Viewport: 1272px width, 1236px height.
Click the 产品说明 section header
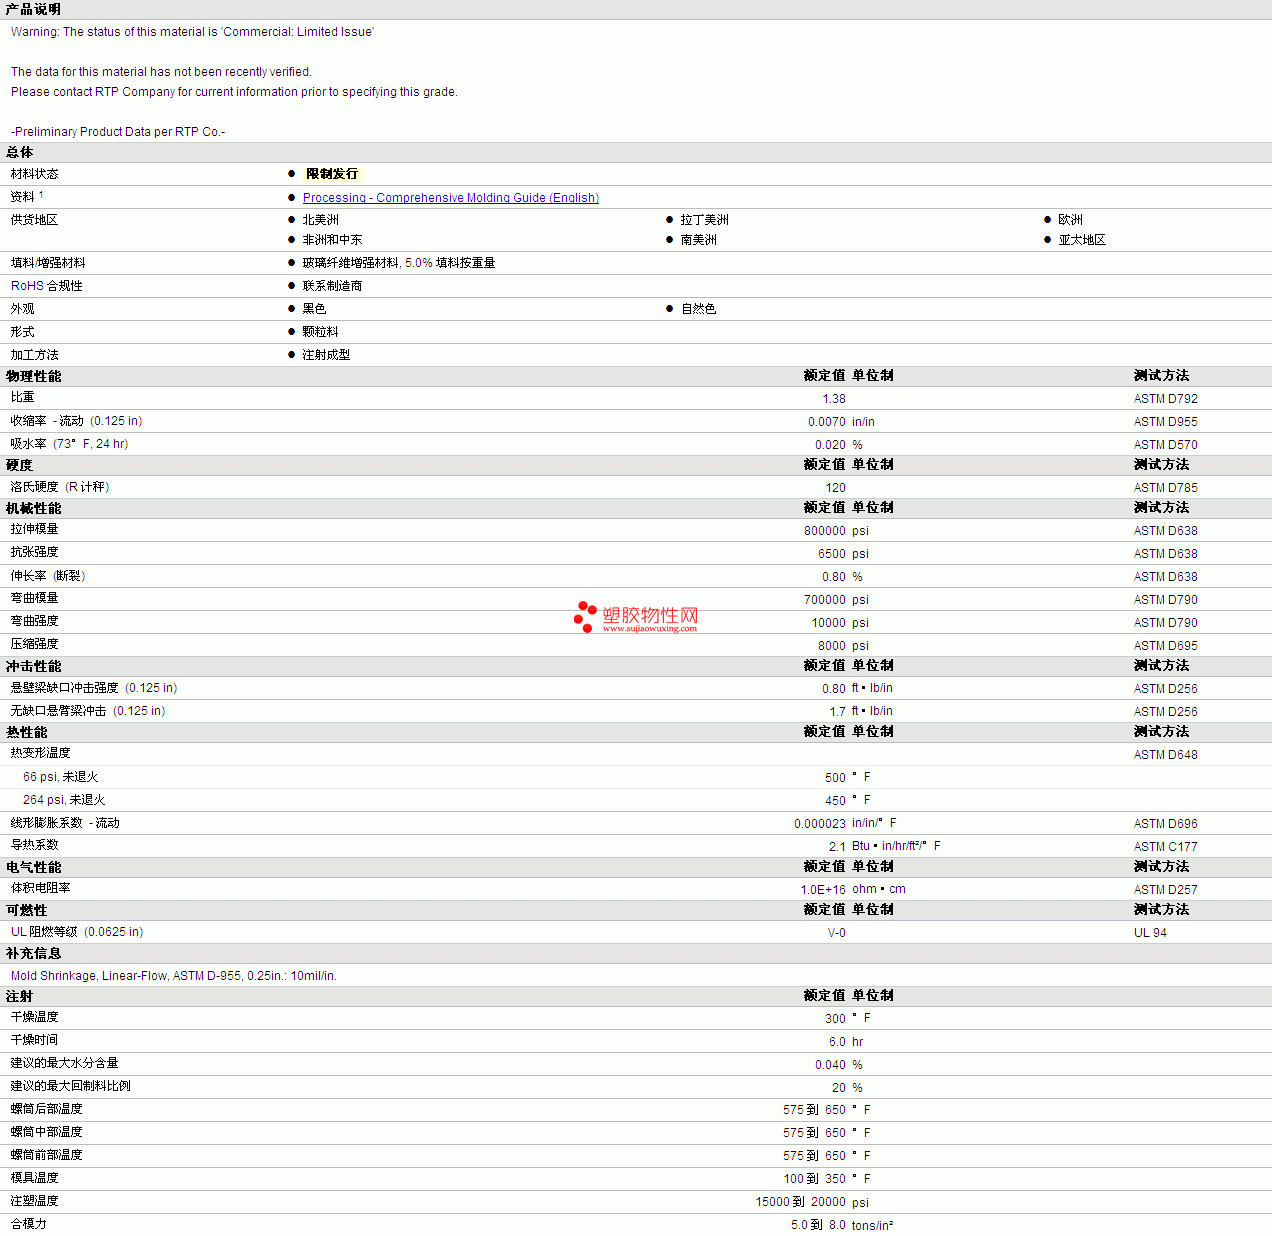pos(33,9)
